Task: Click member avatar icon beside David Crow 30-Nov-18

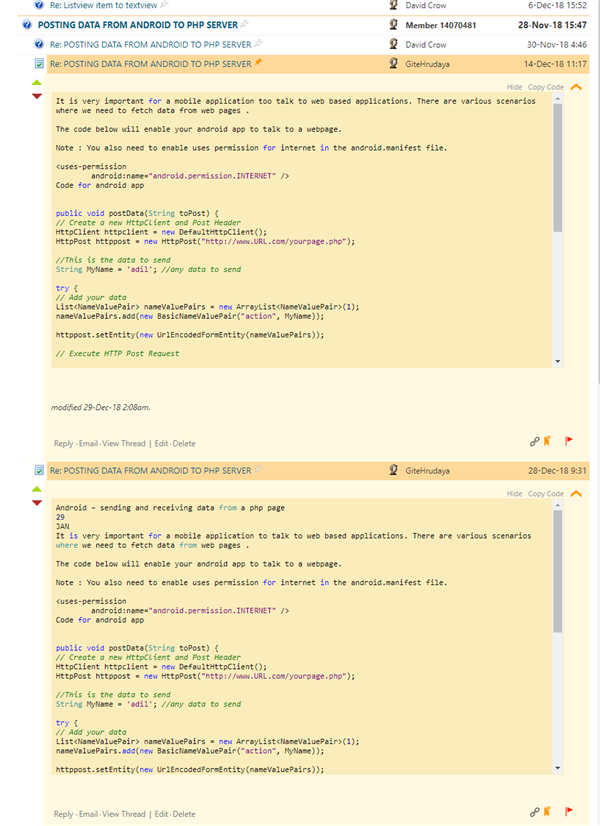Action: click(x=393, y=44)
